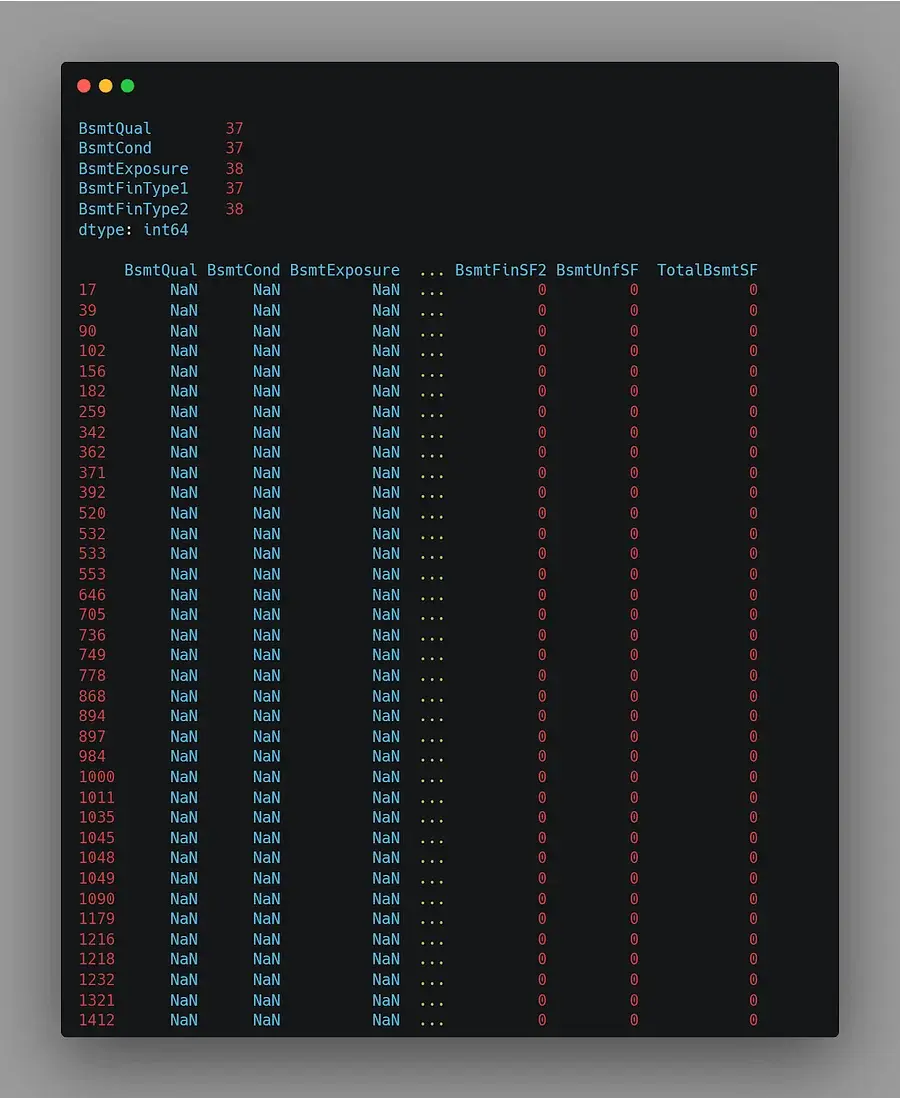Click BsmtCond NaN value in row 1412
900x1098 pixels.
tap(266, 1020)
